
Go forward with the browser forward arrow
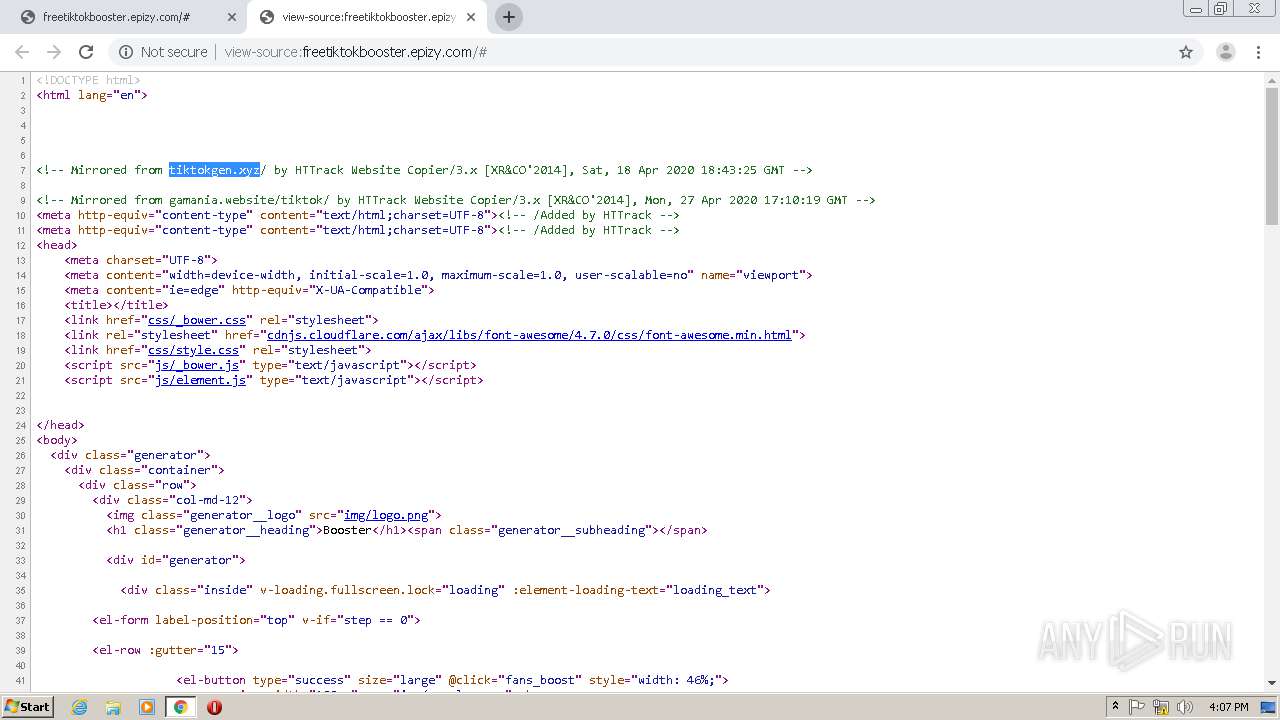click(x=54, y=52)
